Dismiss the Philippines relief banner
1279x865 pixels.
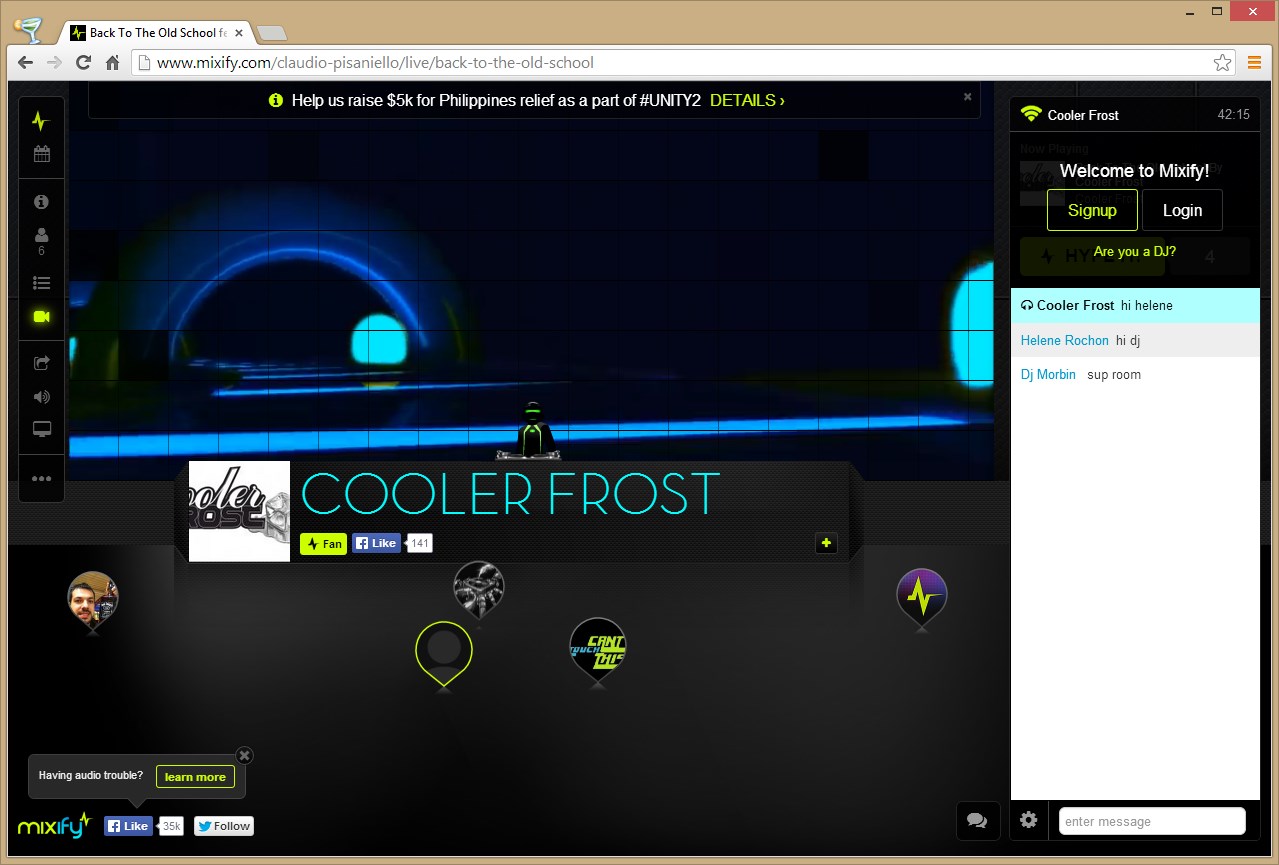point(967,97)
